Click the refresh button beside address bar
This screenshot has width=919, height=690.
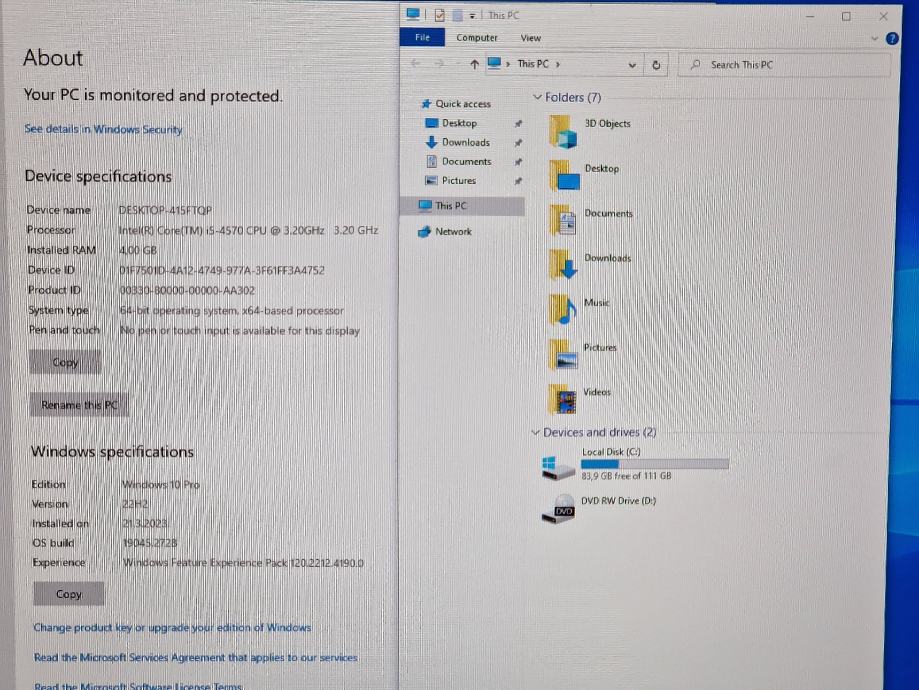[656, 65]
